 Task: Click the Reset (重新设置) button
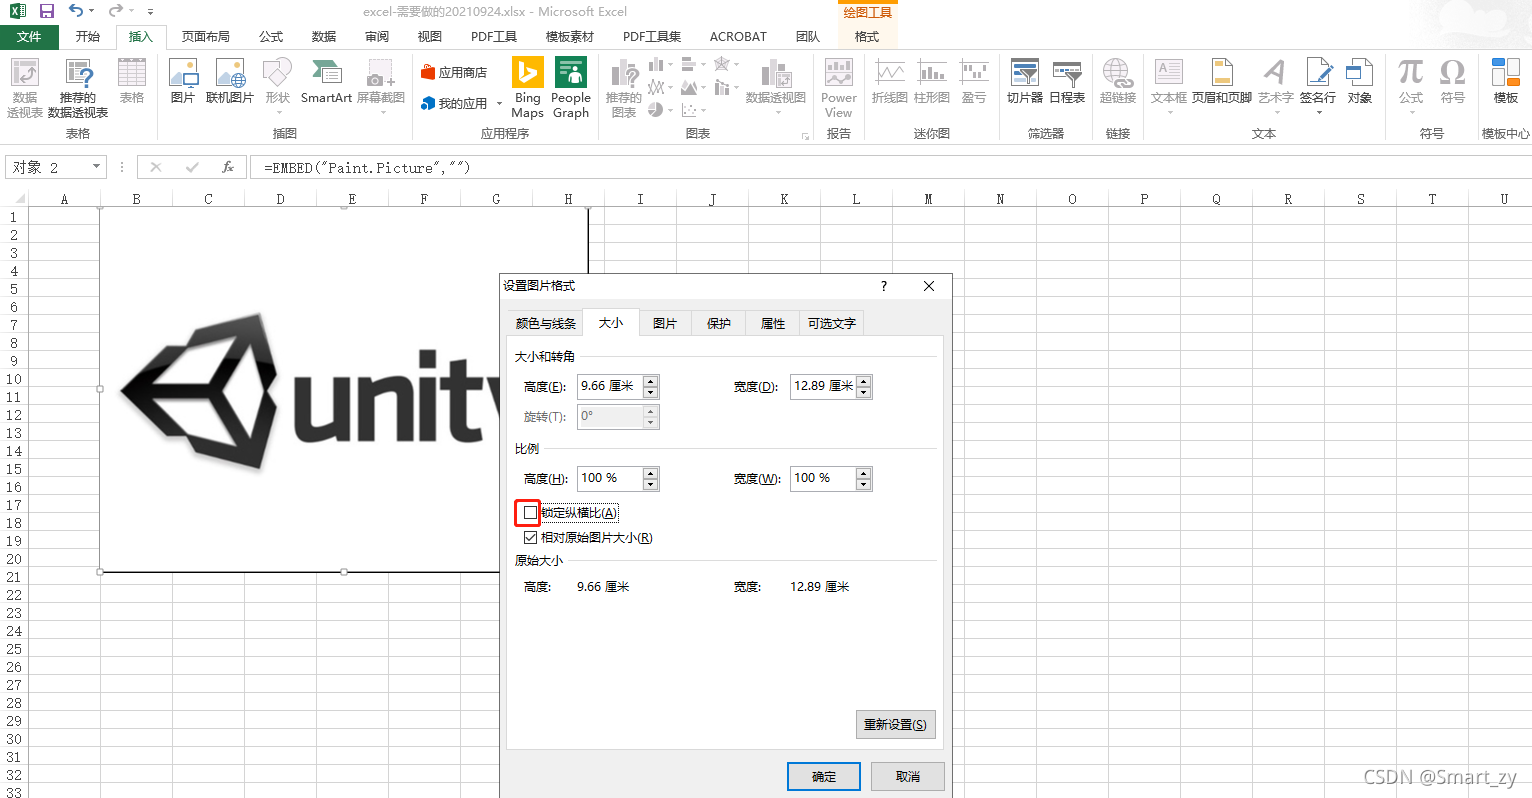coord(896,725)
